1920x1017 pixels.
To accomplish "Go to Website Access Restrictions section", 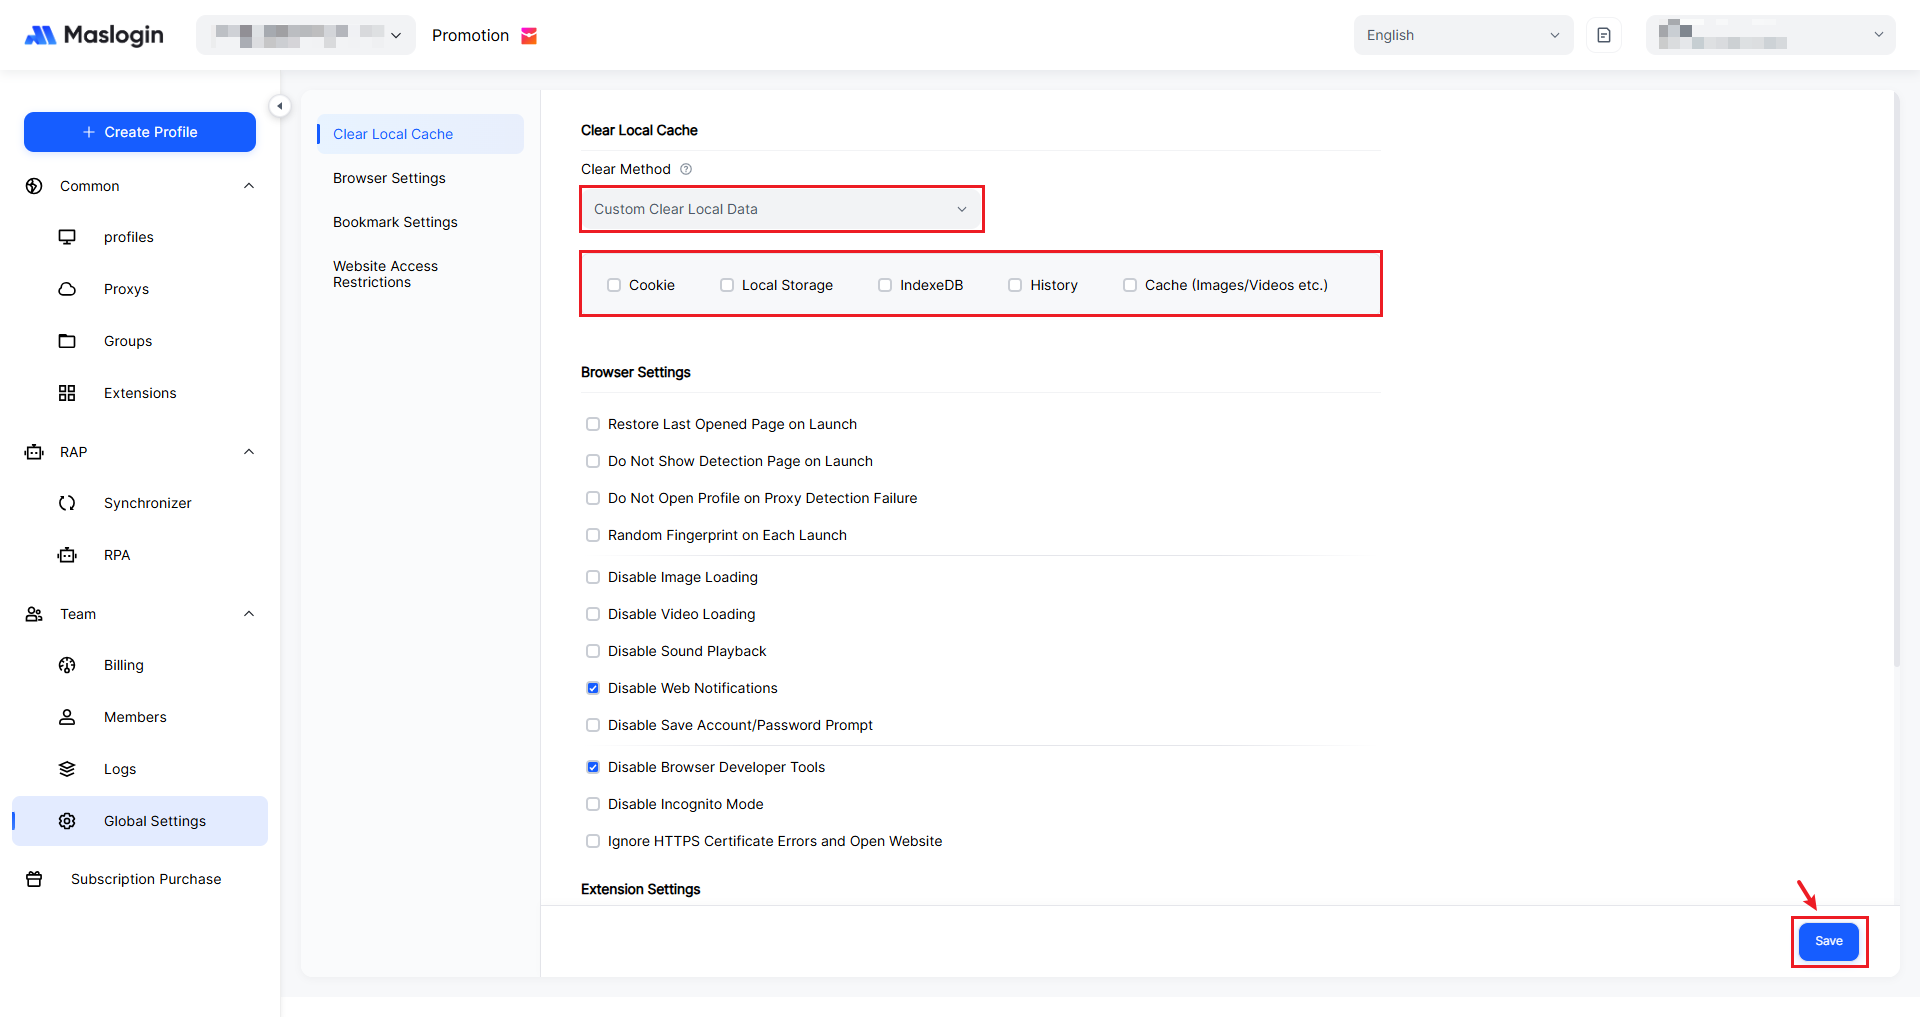I will (386, 274).
